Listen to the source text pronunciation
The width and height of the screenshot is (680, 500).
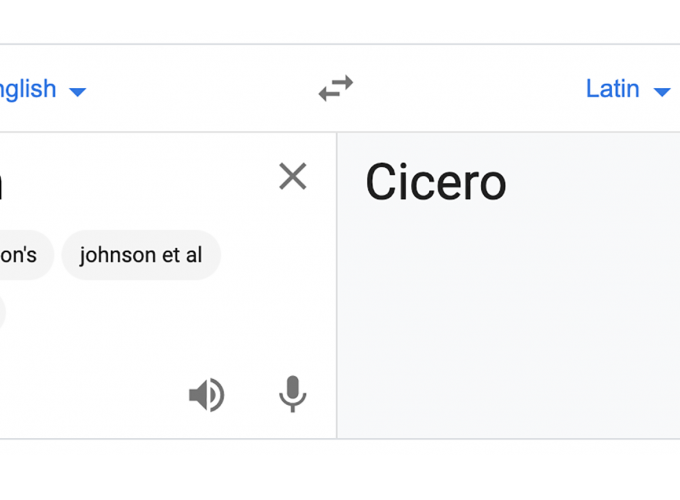tap(207, 395)
